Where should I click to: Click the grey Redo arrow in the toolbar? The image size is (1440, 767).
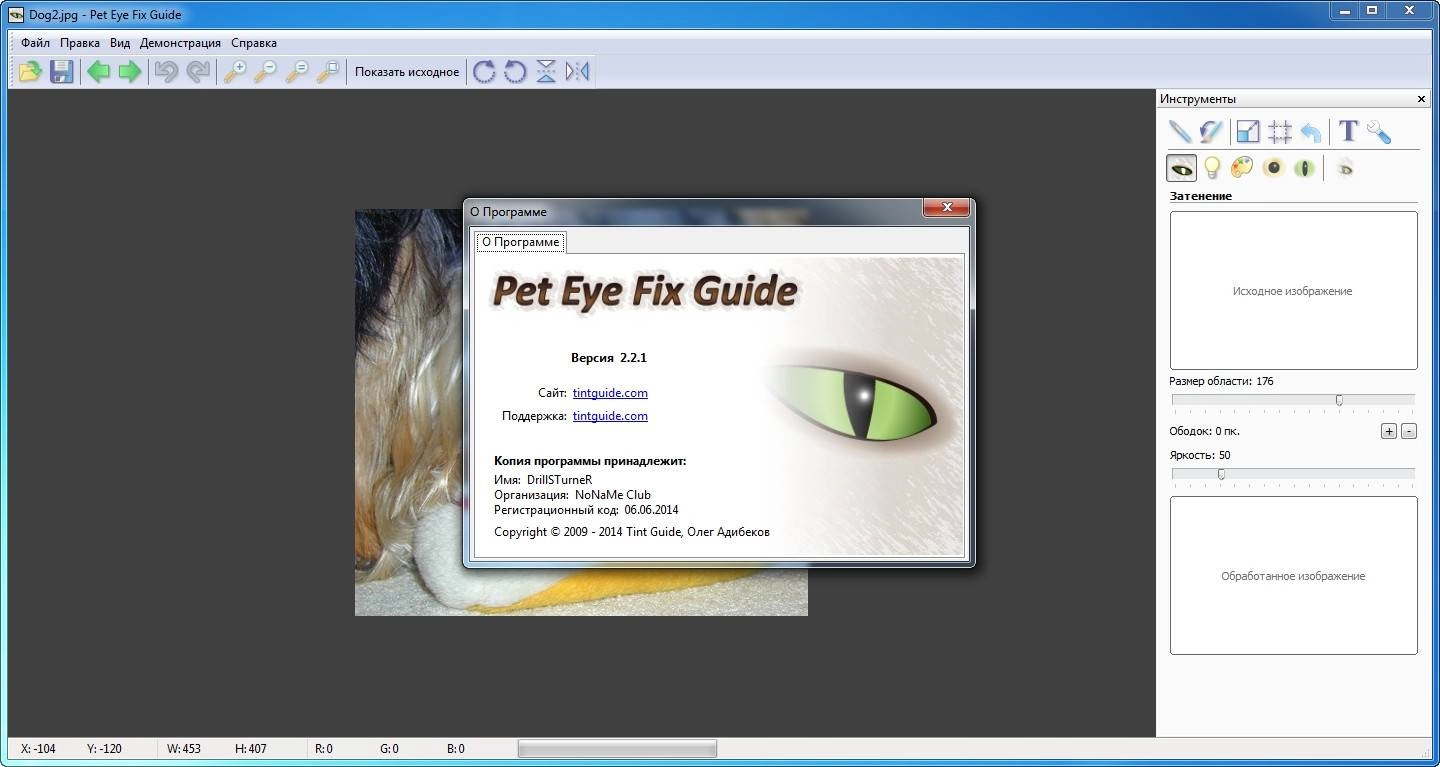click(x=198, y=71)
